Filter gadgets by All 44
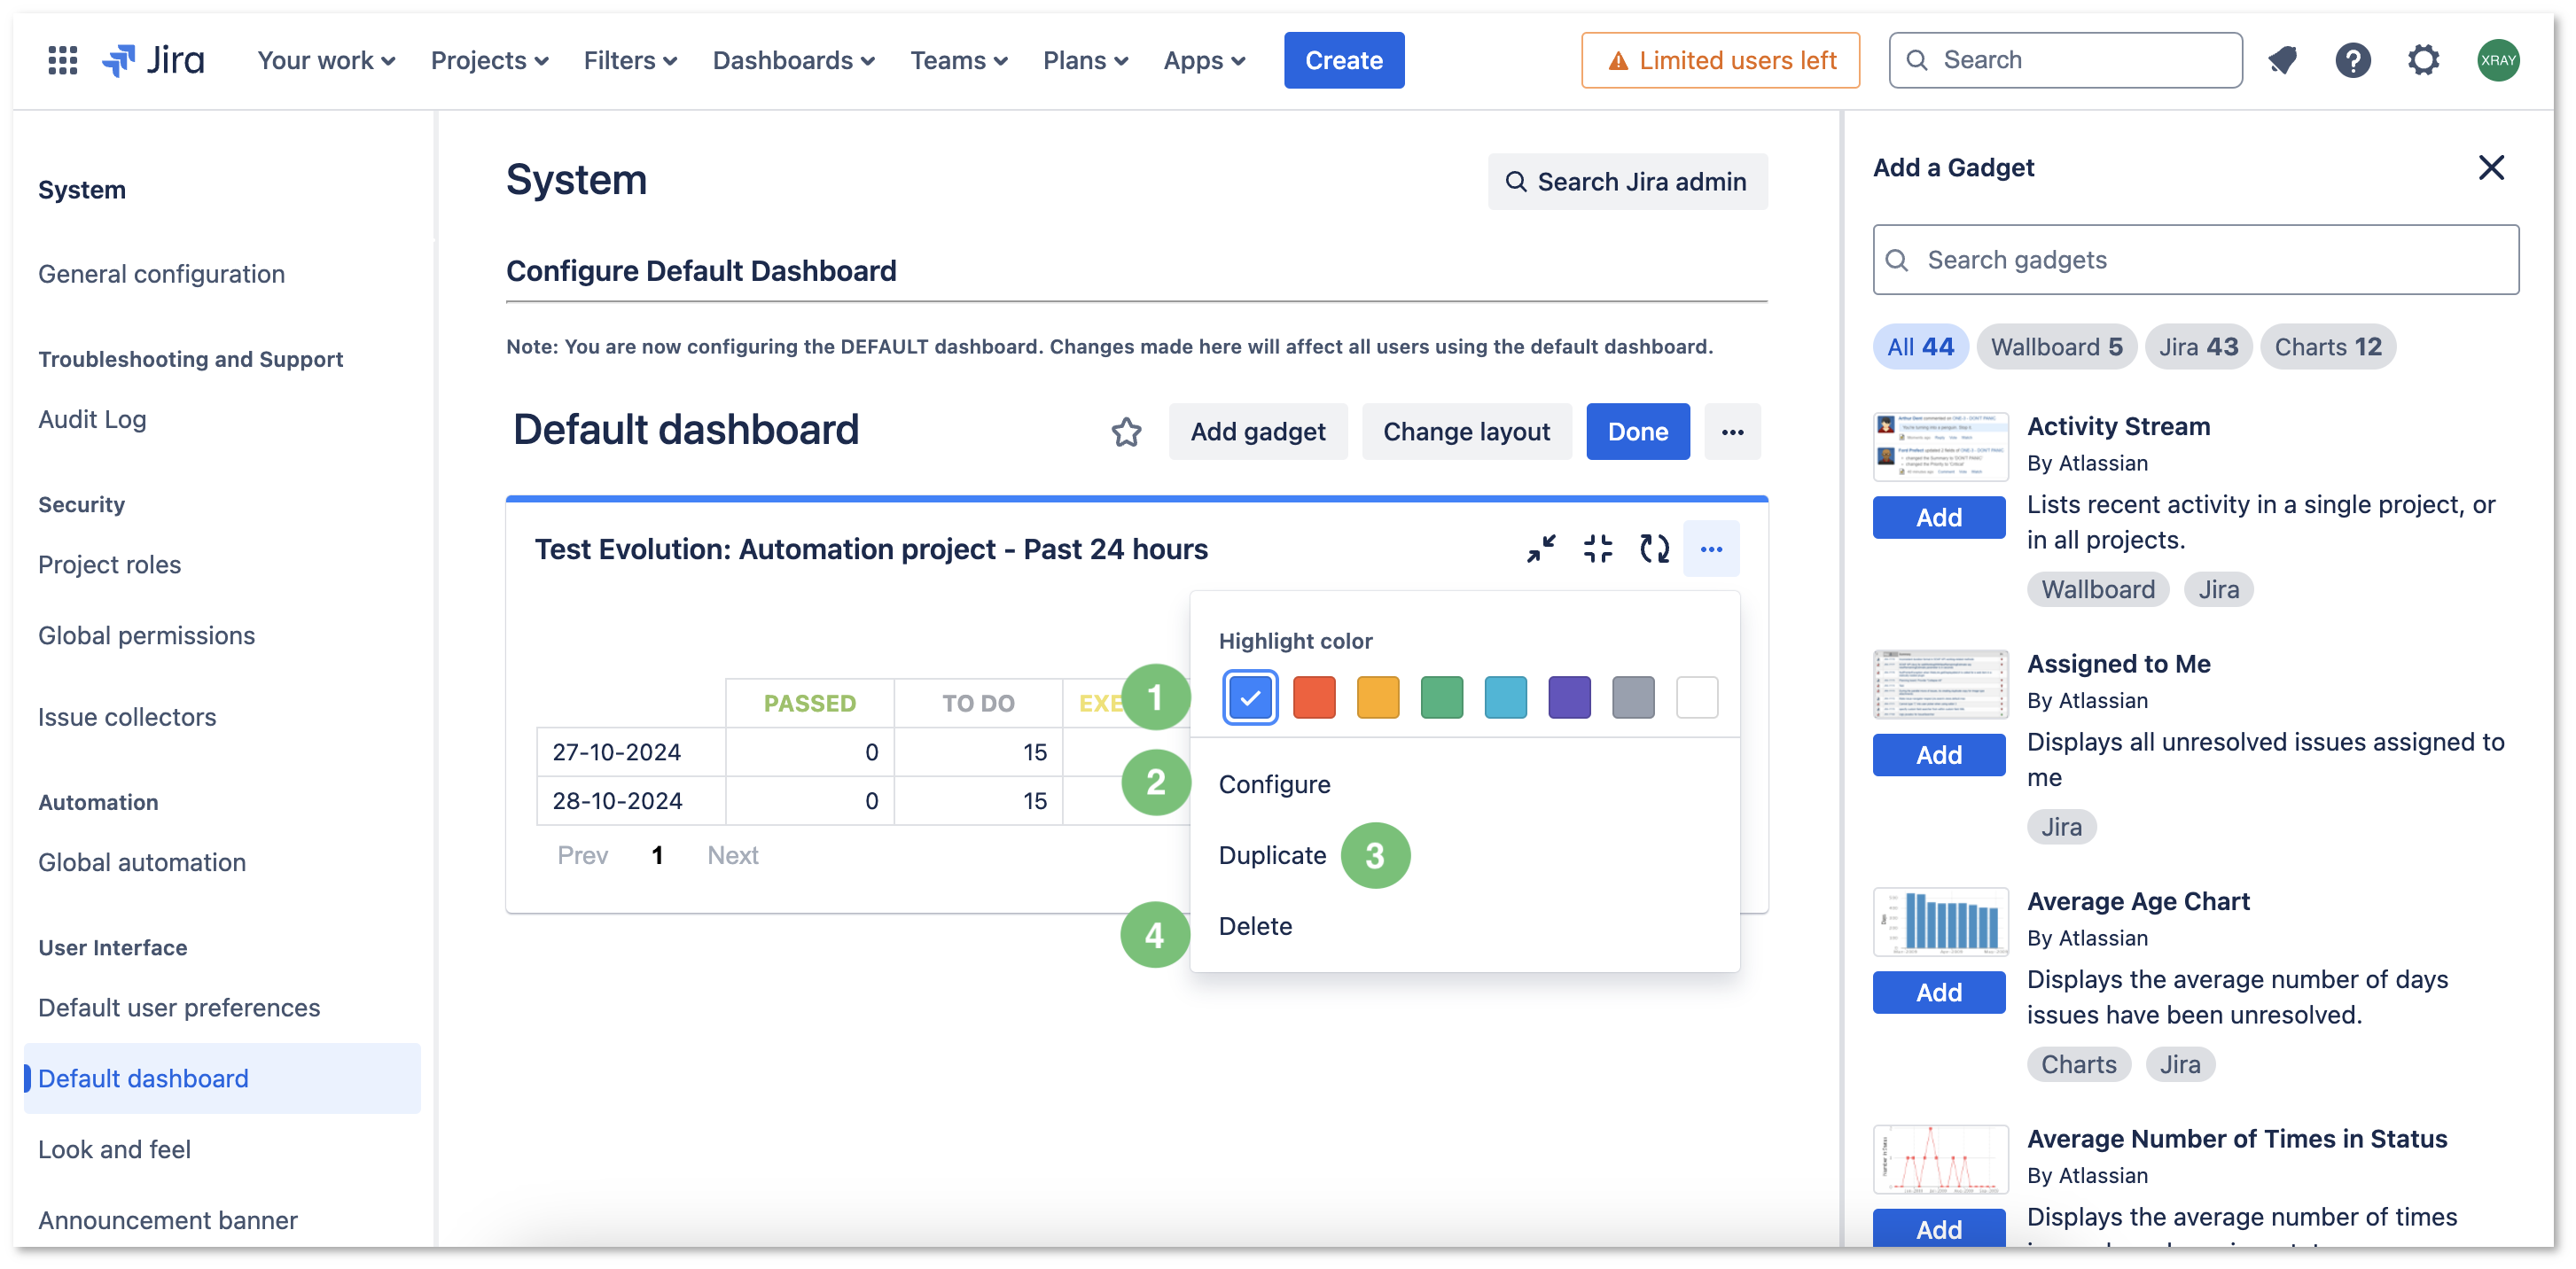The height and width of the screenshot is (1269, 2576). tap(1919, 347)
